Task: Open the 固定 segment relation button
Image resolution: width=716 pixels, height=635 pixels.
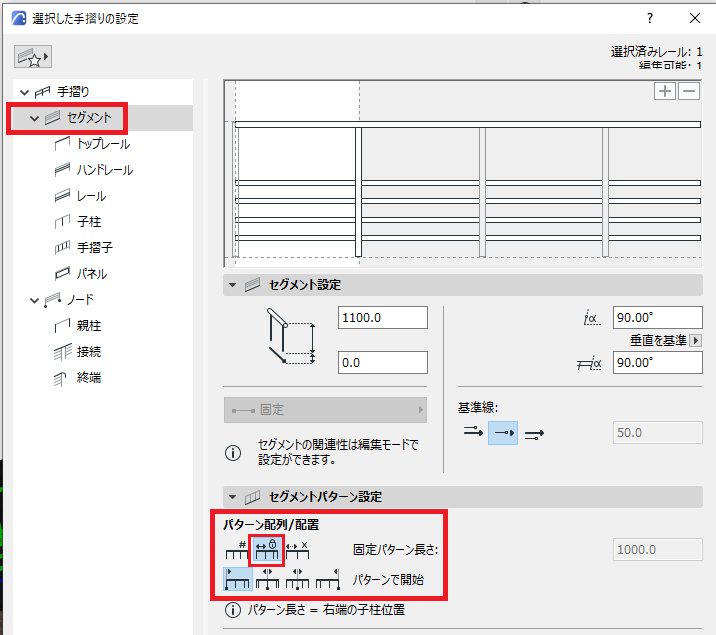Action: click(325, 410)
